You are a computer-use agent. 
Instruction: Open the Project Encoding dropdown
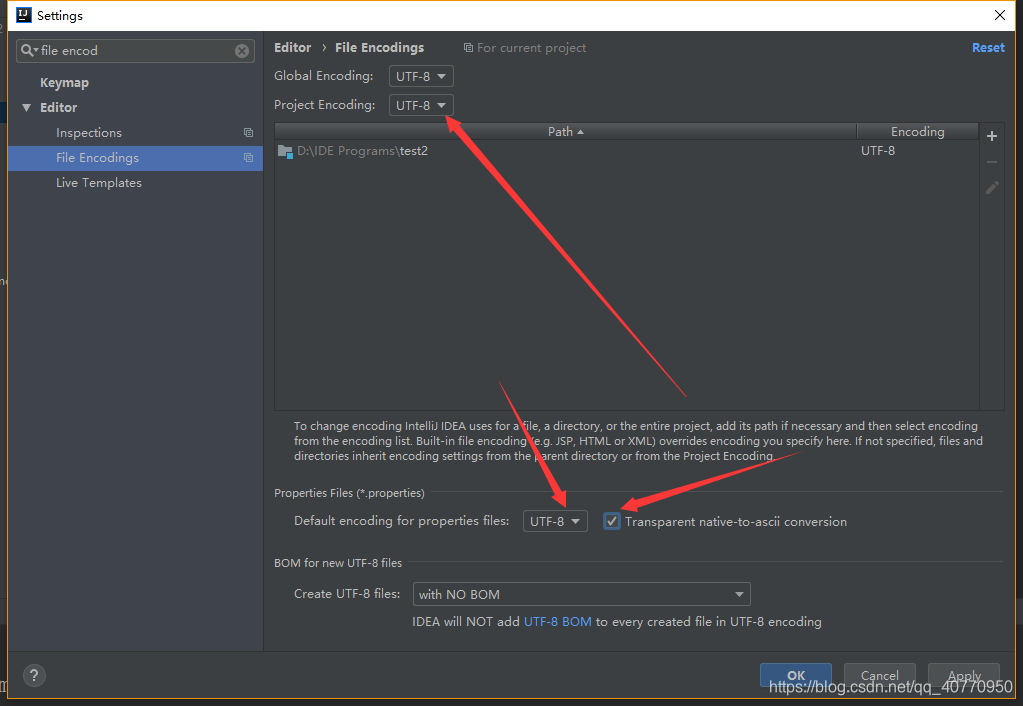pos(421,105)
